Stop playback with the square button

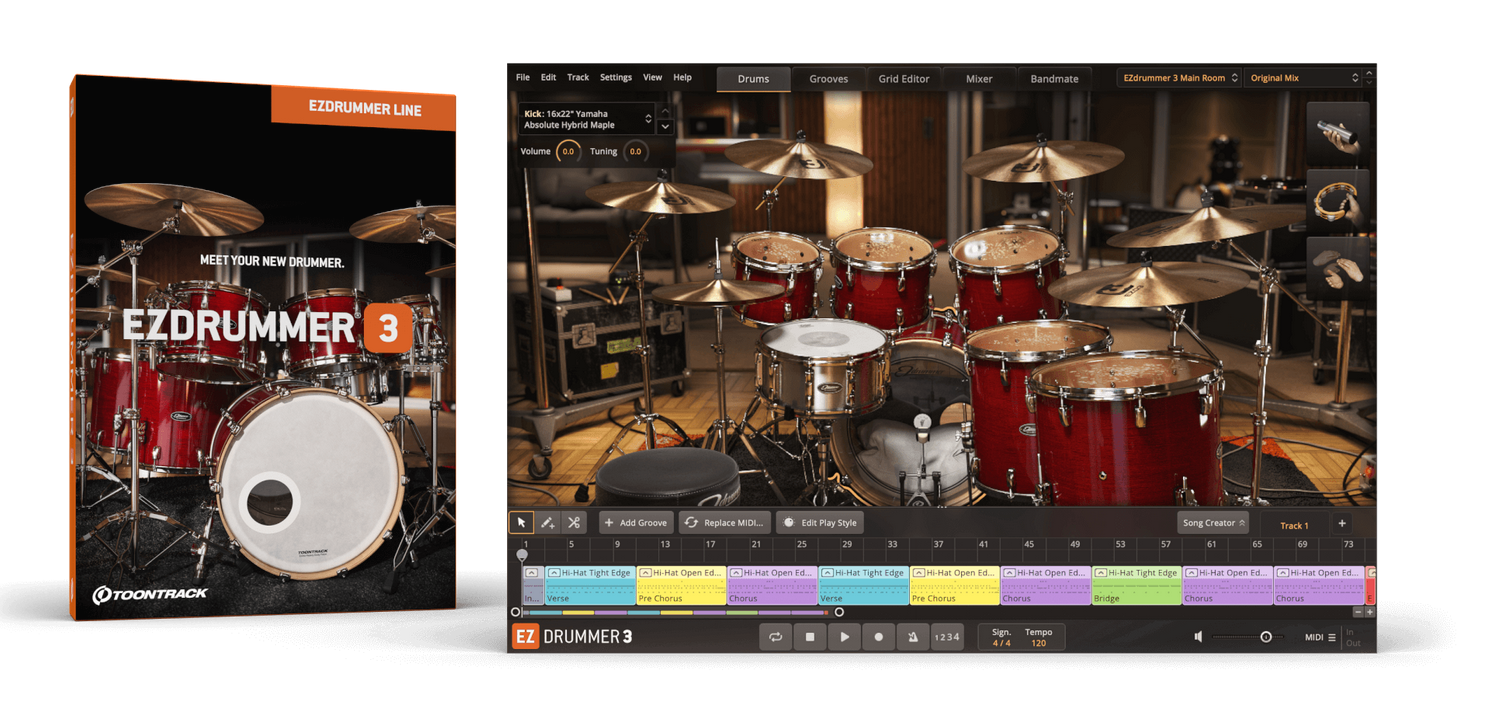pyautogui.click(x=810, y=637)
